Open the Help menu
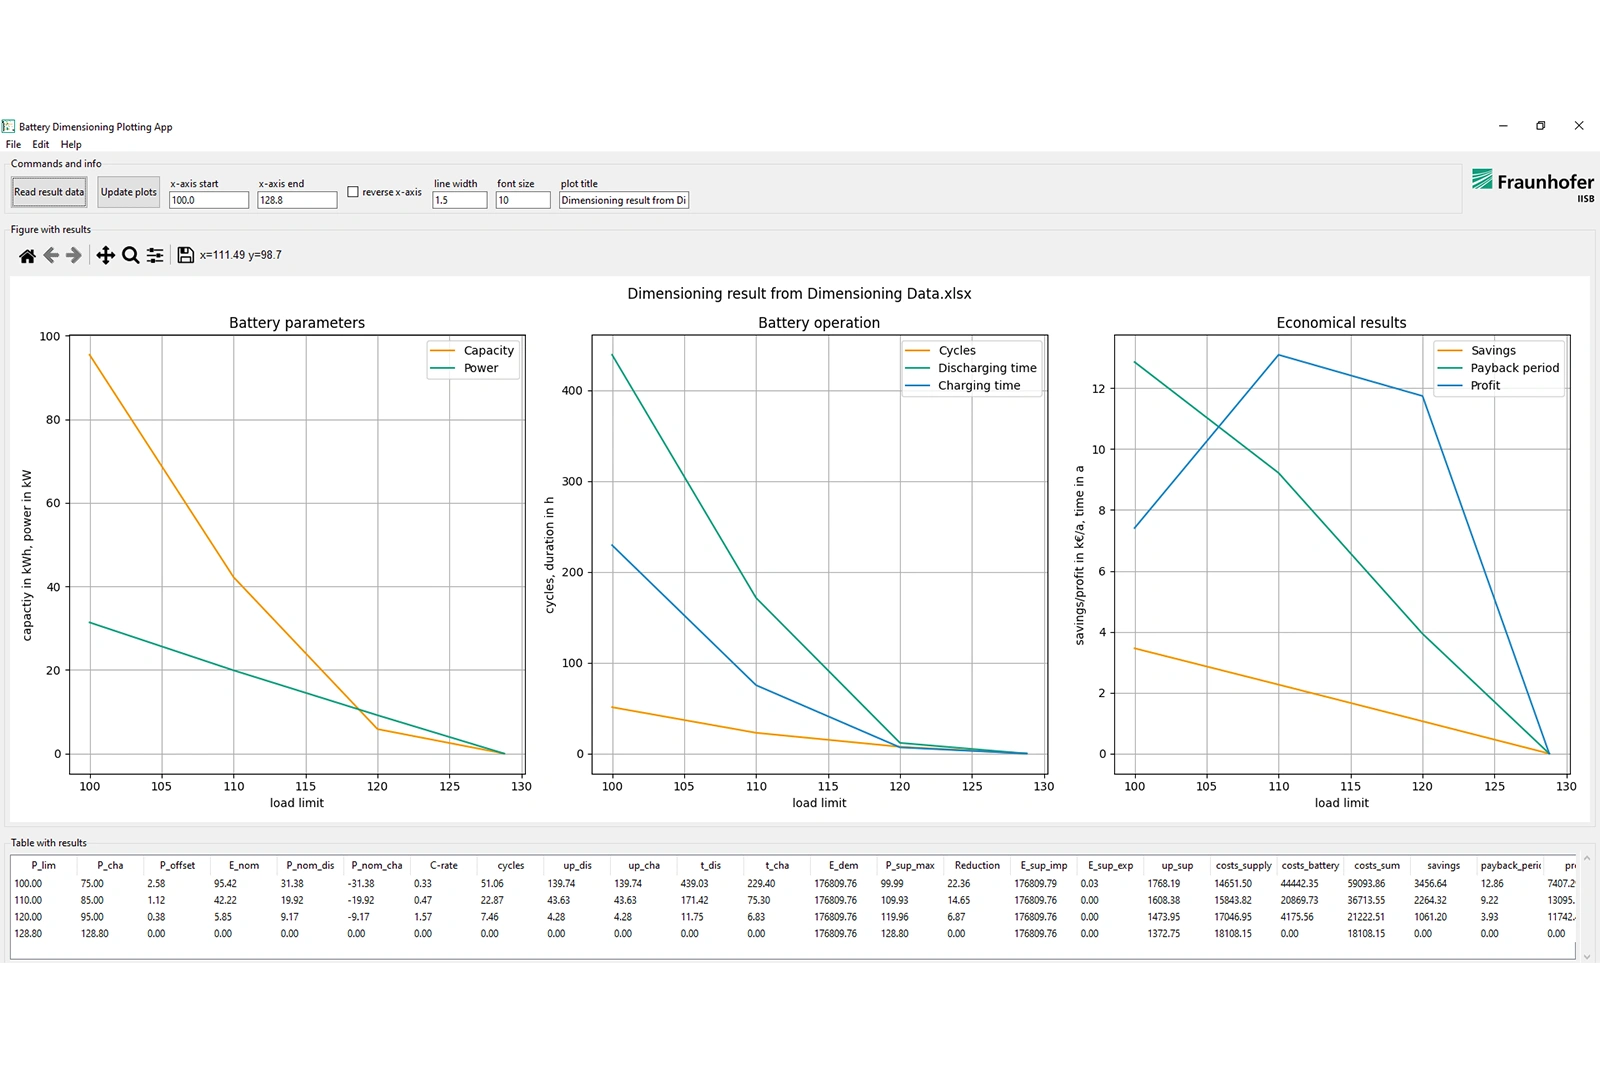Screen dimensions: 1600x1080 click(x=71, y=145)
